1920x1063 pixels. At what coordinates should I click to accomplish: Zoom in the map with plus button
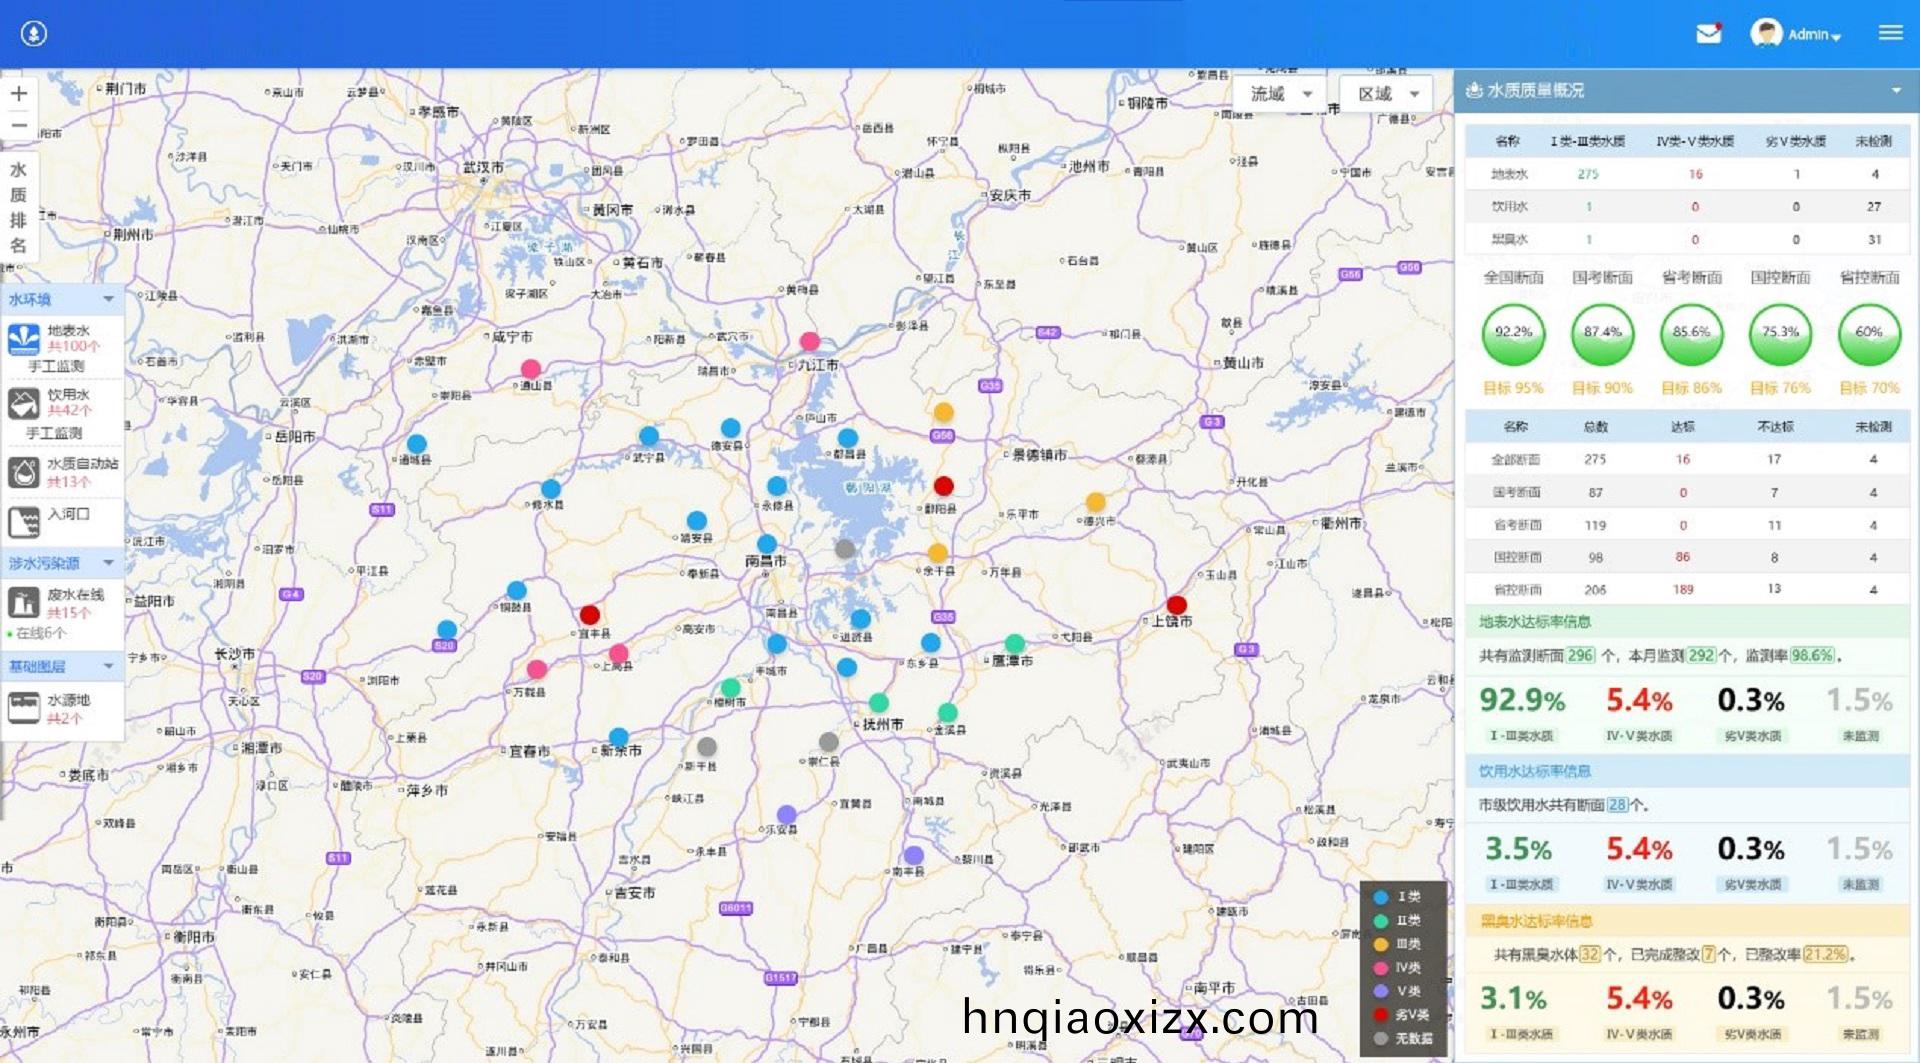tap(19, 94)
